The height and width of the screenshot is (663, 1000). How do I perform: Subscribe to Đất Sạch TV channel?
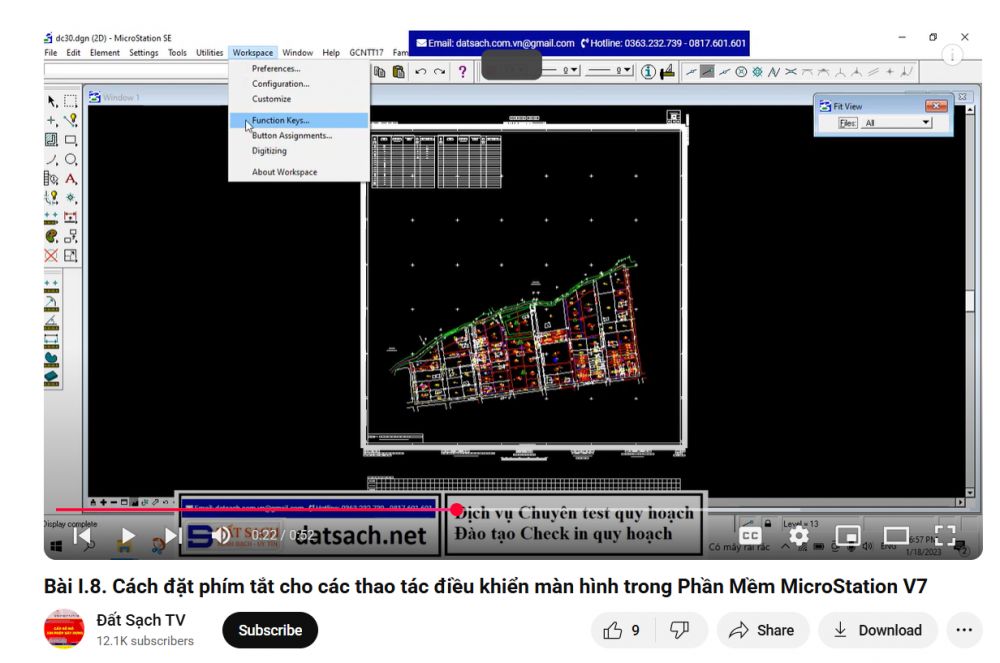tap(269, 630)
